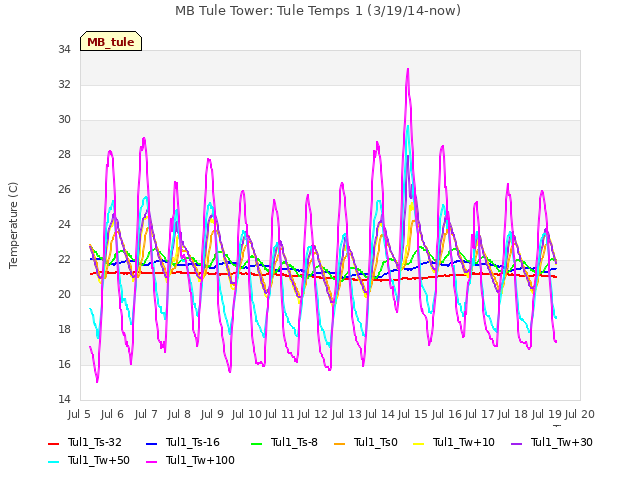This screenshot has width=640, height=480.
Task: Click the MB_tule label badge
Action: [111, 41]
